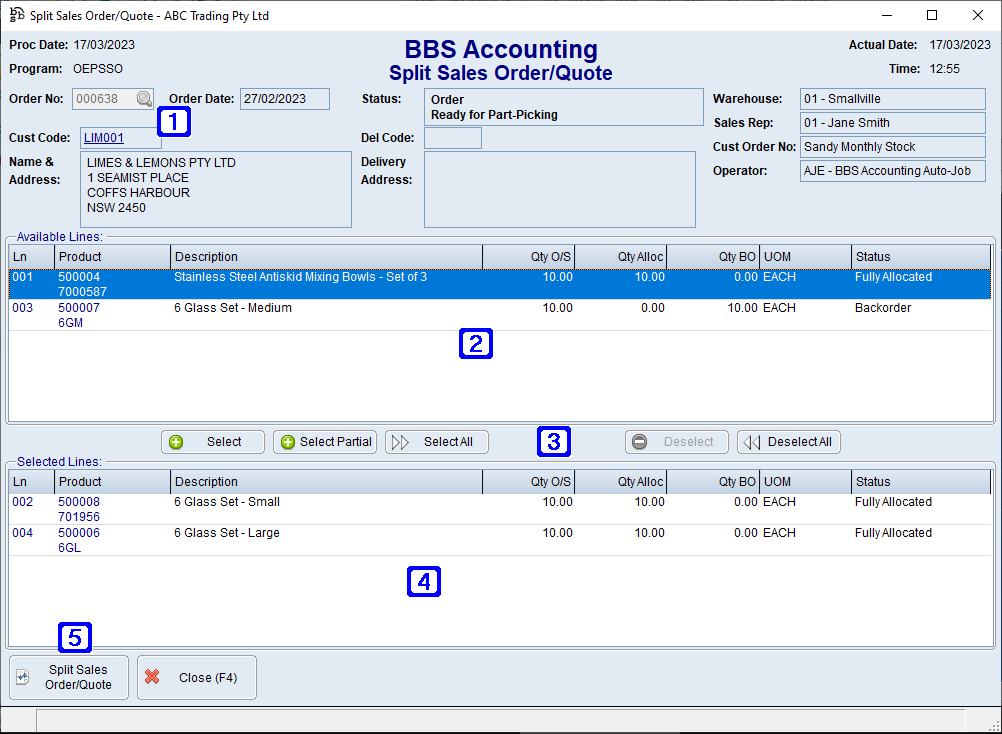Click the Sales Rep 01 - Jane Smith field
Image resolution: width=1002 pixels, height=734 pixels.
coord(891,122)
